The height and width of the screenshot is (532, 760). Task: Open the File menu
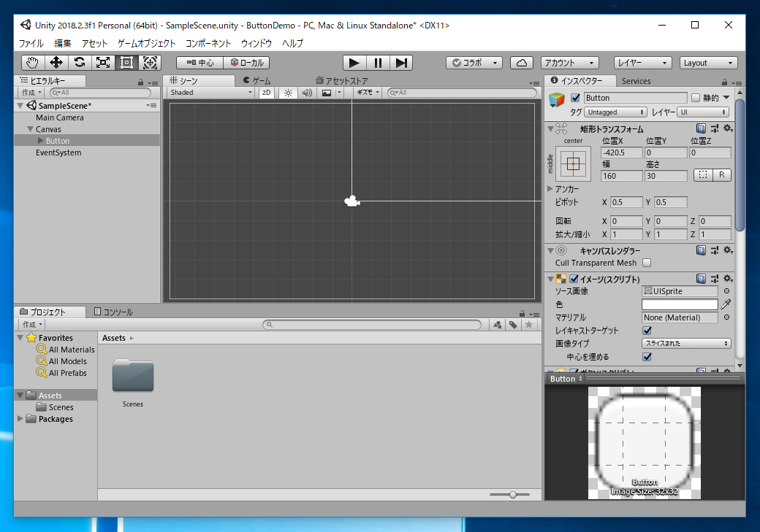31,43
